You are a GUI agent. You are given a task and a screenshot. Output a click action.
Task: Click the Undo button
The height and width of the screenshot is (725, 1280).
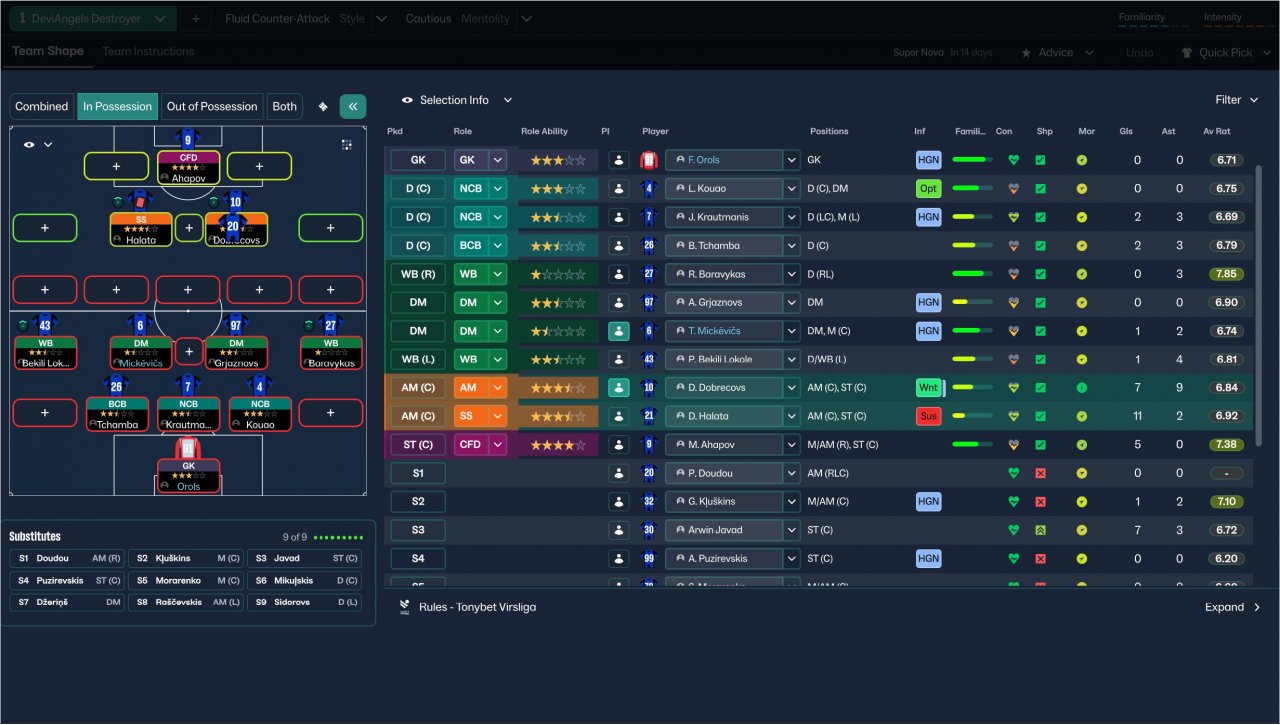pos(1139,53)
